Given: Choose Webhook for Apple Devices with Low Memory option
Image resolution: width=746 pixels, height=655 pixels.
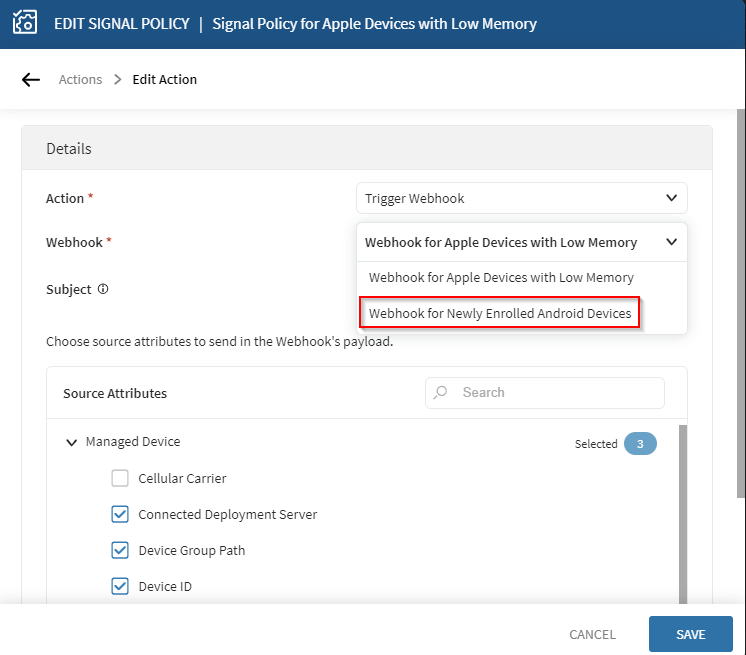Looking at the screenshot, I should (x=501, y=277).
